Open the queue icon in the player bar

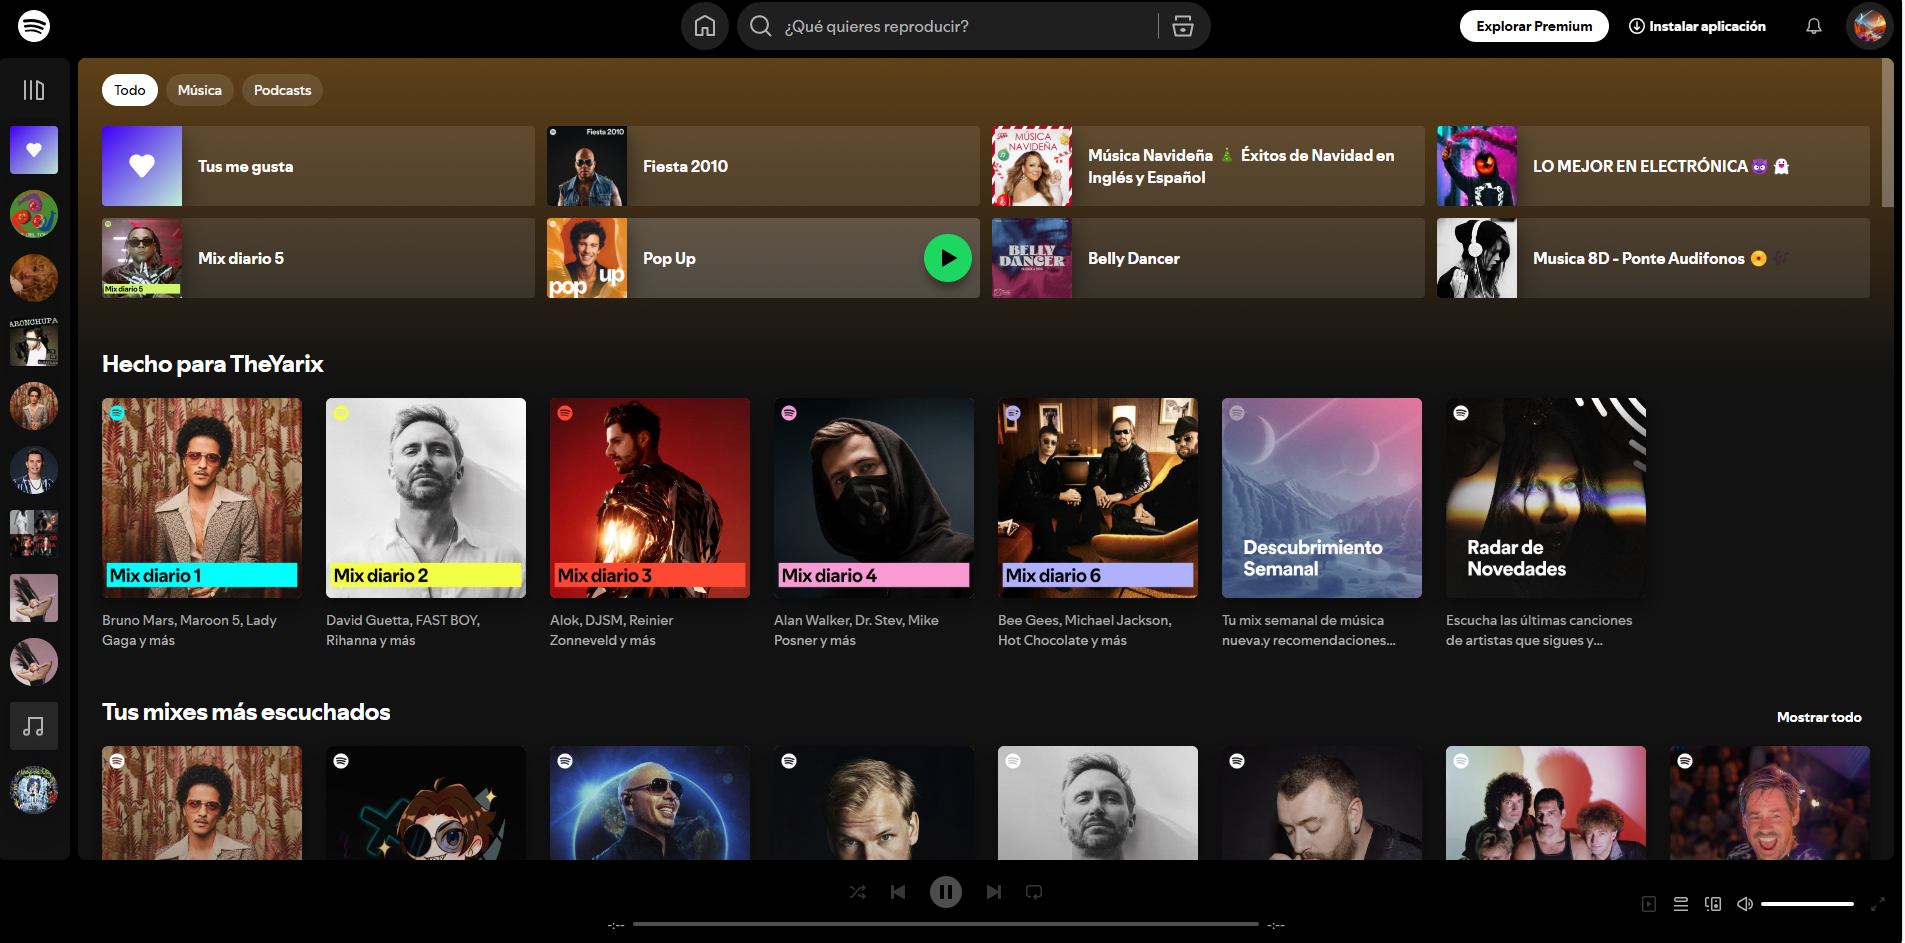(1680, 903)
